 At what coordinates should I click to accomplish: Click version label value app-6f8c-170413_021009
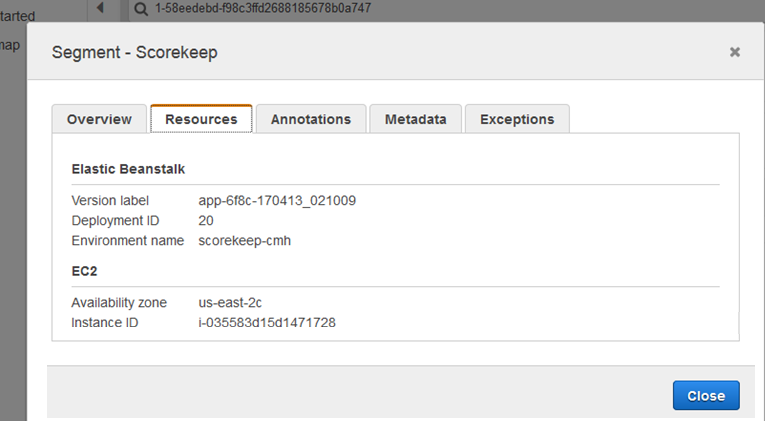click(x=277, y=200)
